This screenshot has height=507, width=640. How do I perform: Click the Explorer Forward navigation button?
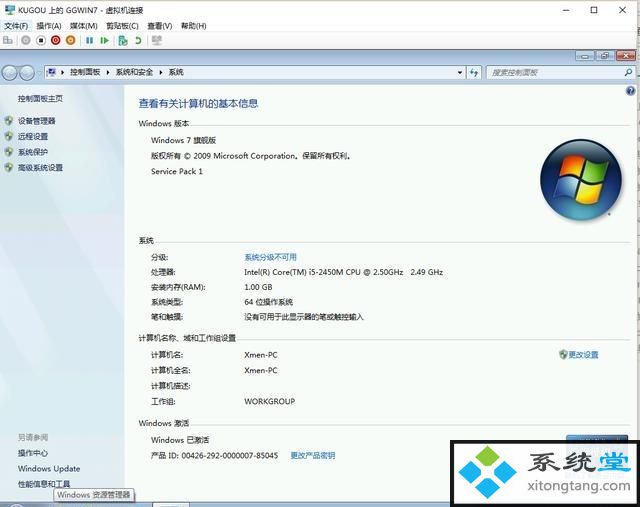pyautogui.click(x=27, y=73)
